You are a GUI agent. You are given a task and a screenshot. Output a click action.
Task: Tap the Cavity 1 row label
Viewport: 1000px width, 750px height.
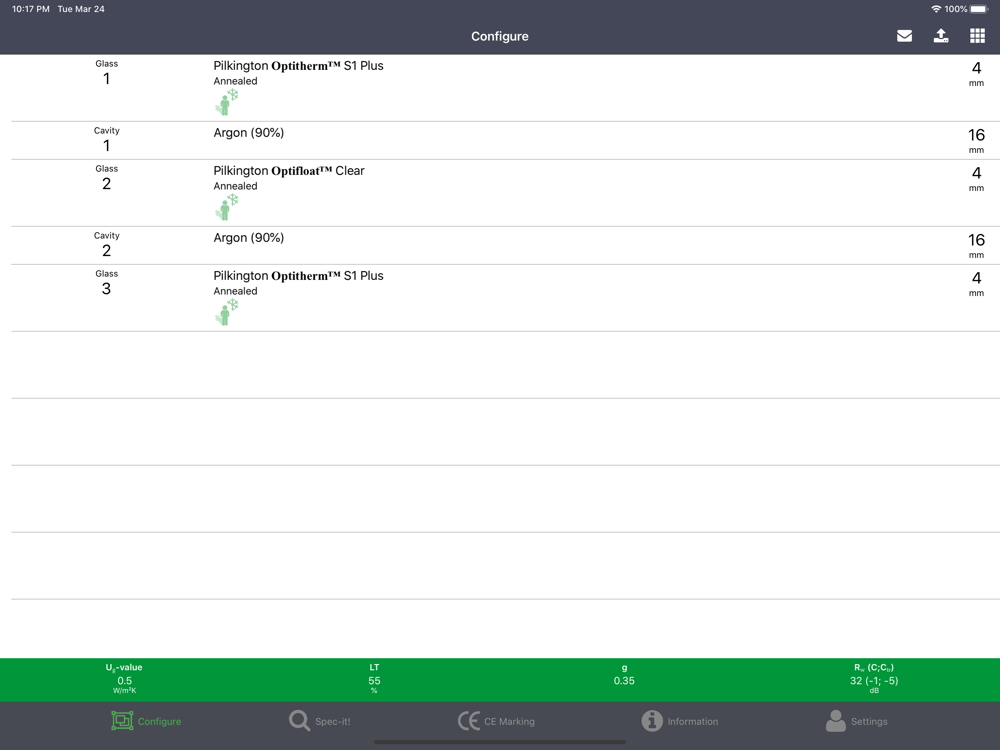(x=107, y=140)
